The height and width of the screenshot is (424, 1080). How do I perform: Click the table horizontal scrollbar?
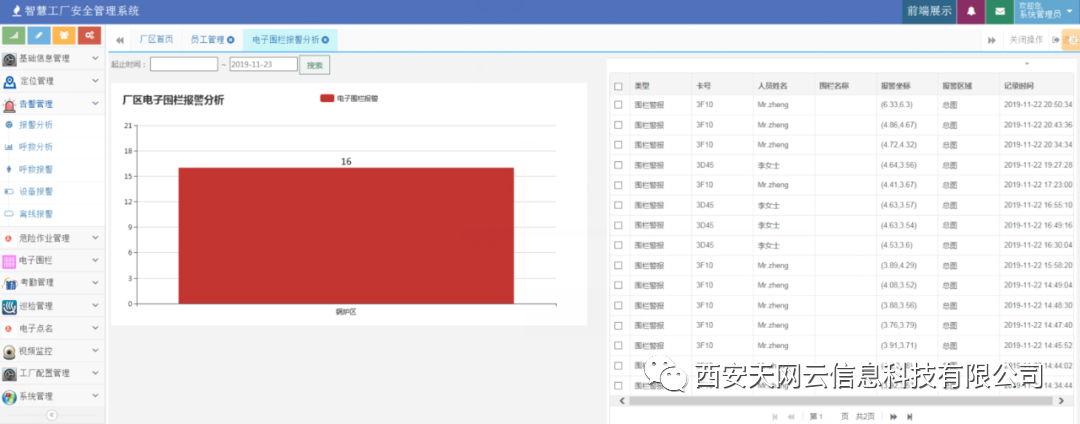tap(839, 401)
